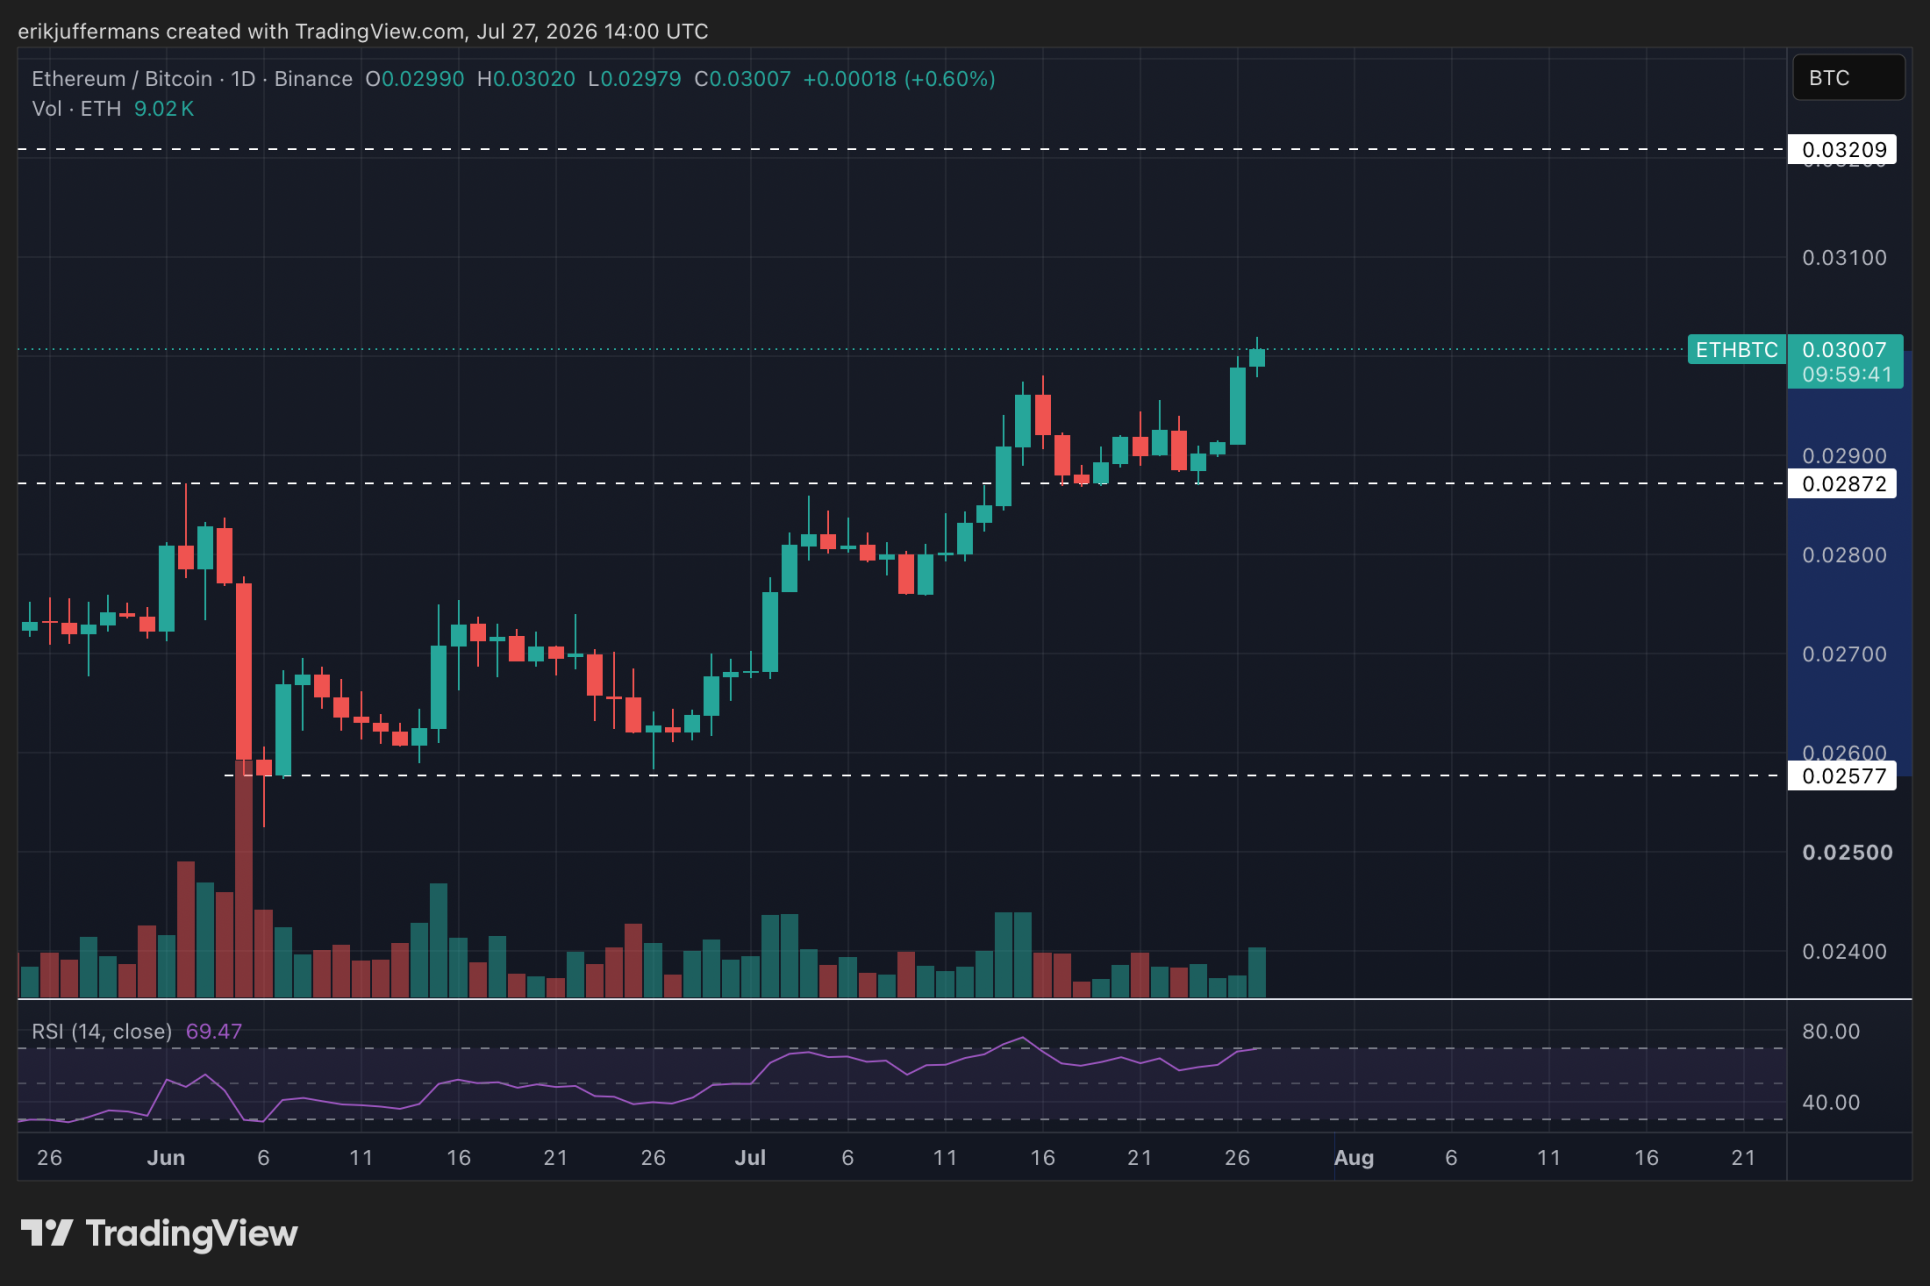
Task: Click the RSI 80.00 axis label
Action: (x=1831, y=1031)
